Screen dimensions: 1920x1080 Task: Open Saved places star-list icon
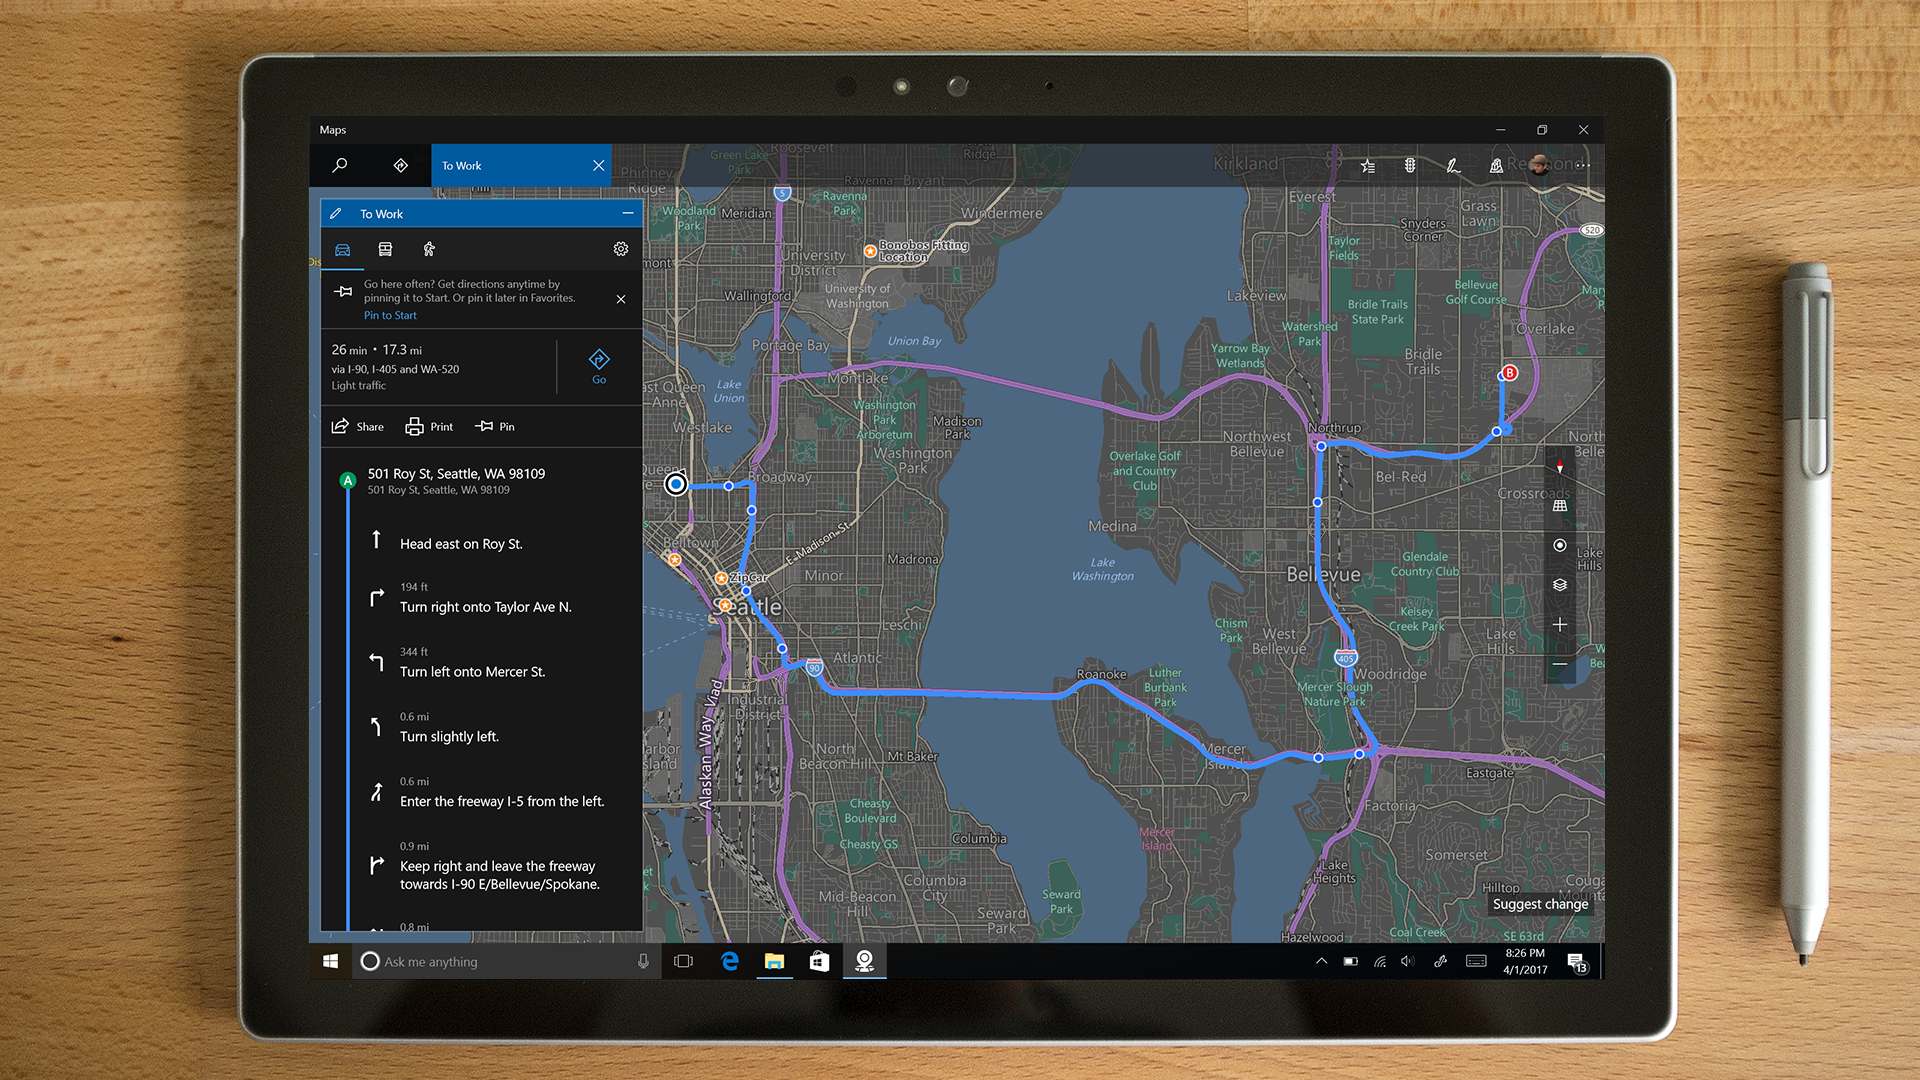click(x=1367, y=166)
